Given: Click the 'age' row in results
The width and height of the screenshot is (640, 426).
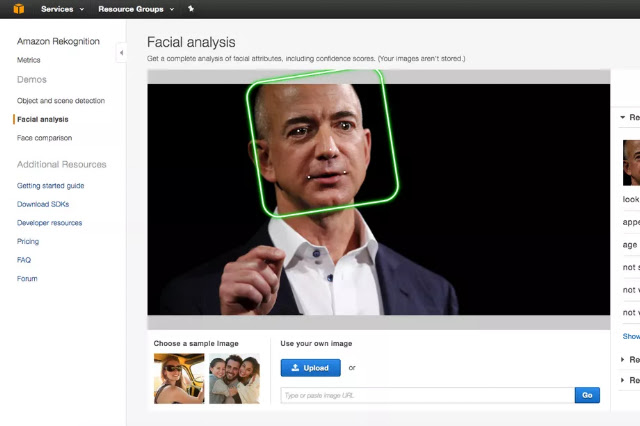Looking at the screenshot, I should click(x=631, y=245).
